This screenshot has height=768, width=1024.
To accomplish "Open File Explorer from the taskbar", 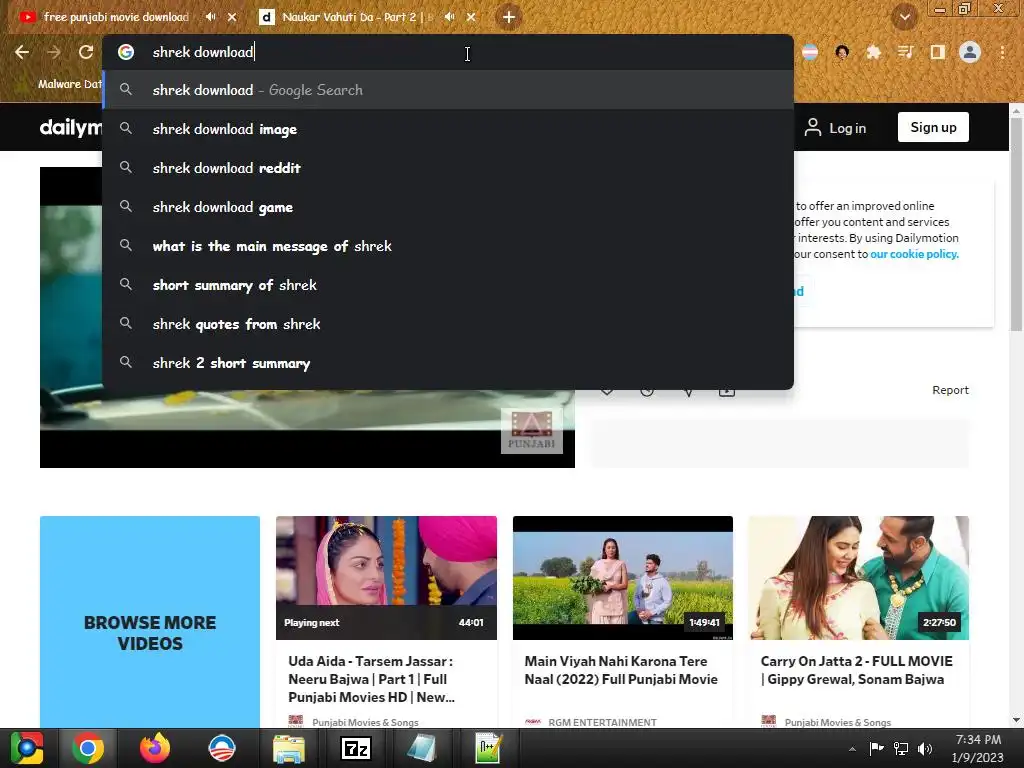I will pos(289,749).
